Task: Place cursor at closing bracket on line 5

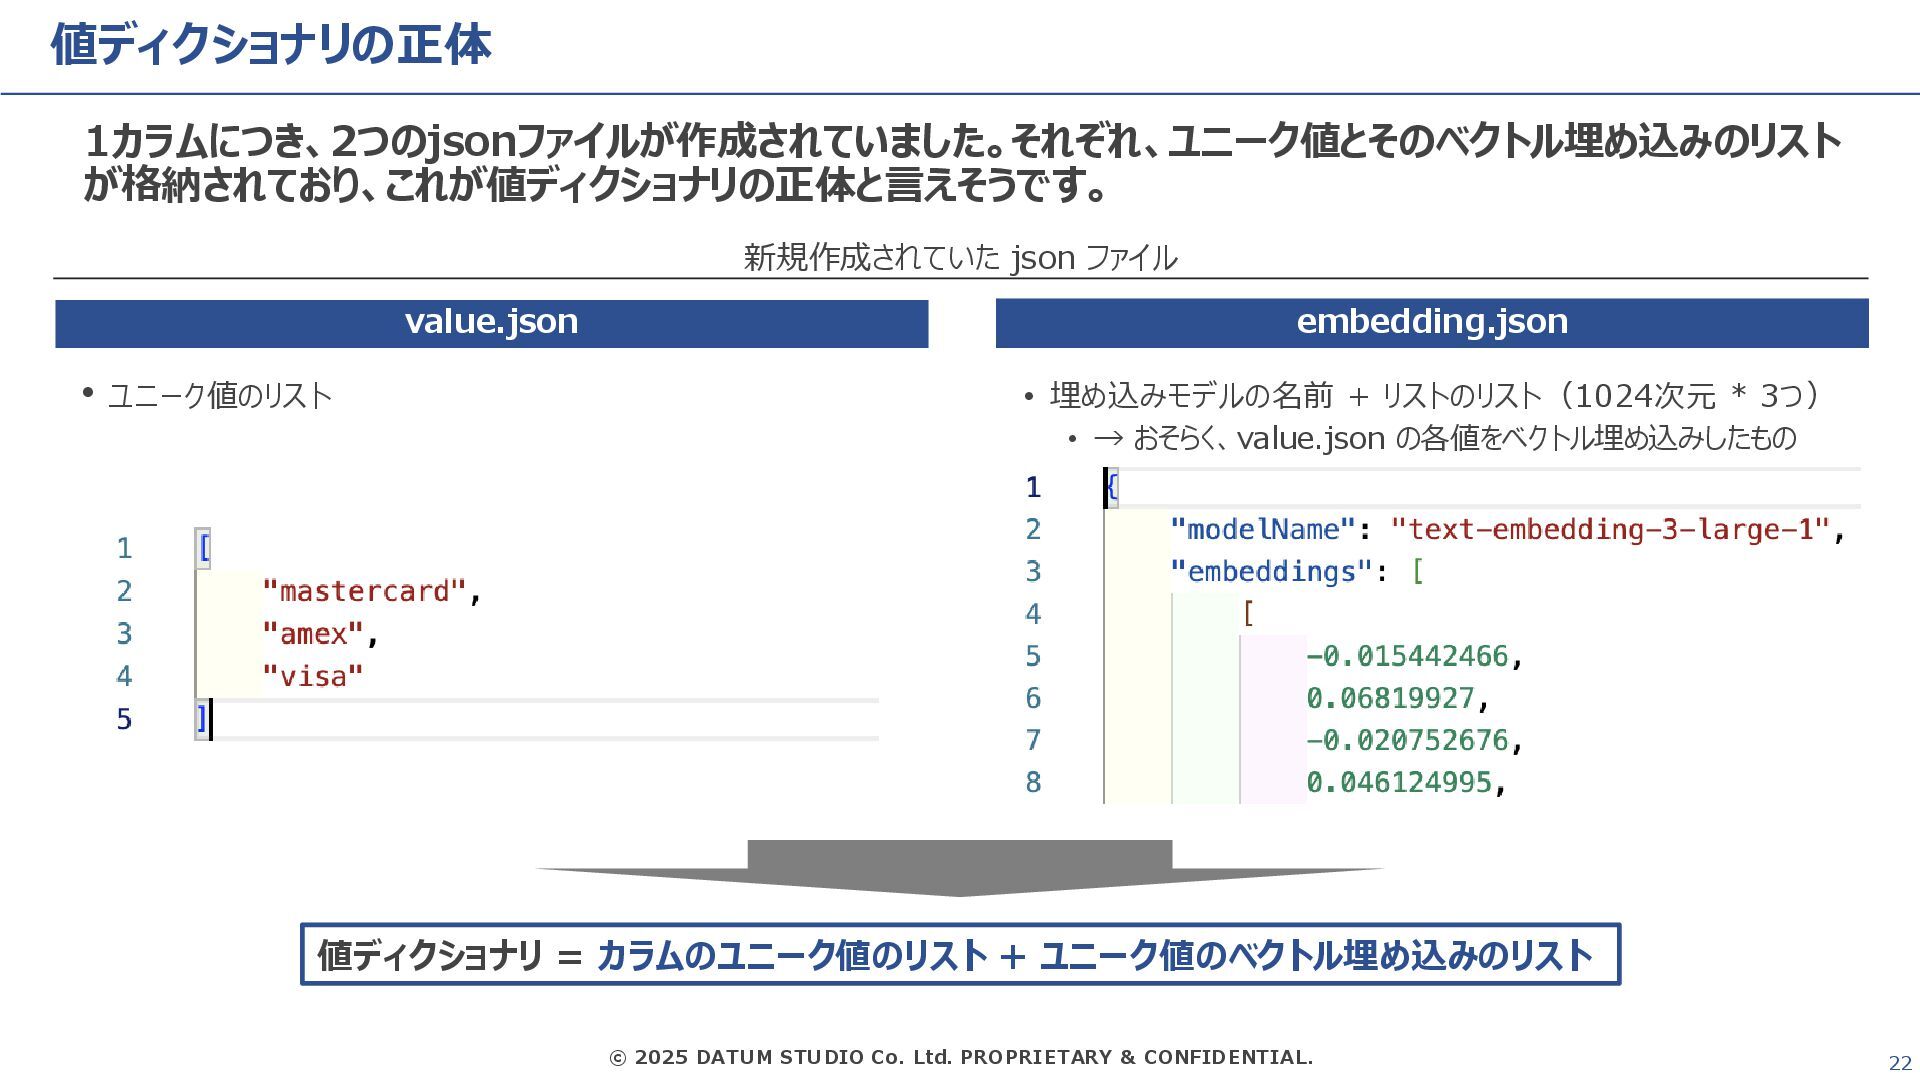Action: click(x=203, y=719)
